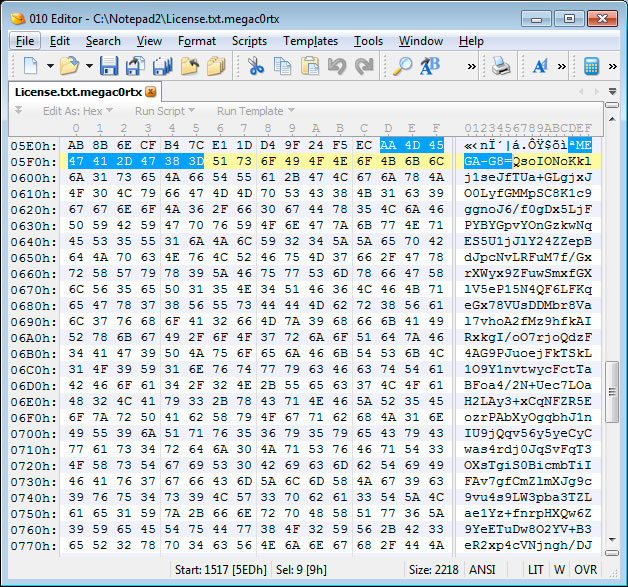This screenshot has width=628, height=587.
Task: Open the Edit menu
Action: click(60, 41)
